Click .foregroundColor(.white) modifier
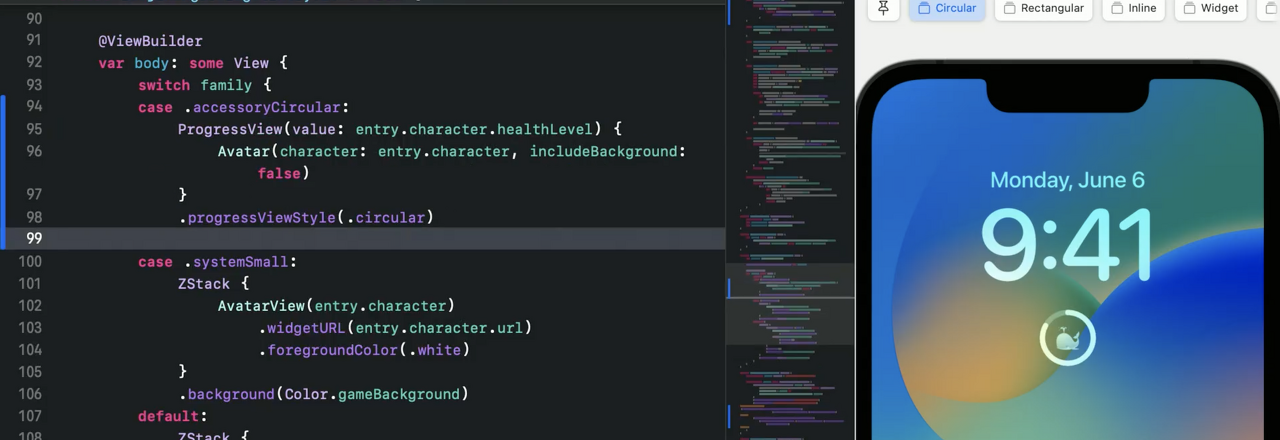The width and height of the screenshot is (1280, 440). (x=364, y=350)
